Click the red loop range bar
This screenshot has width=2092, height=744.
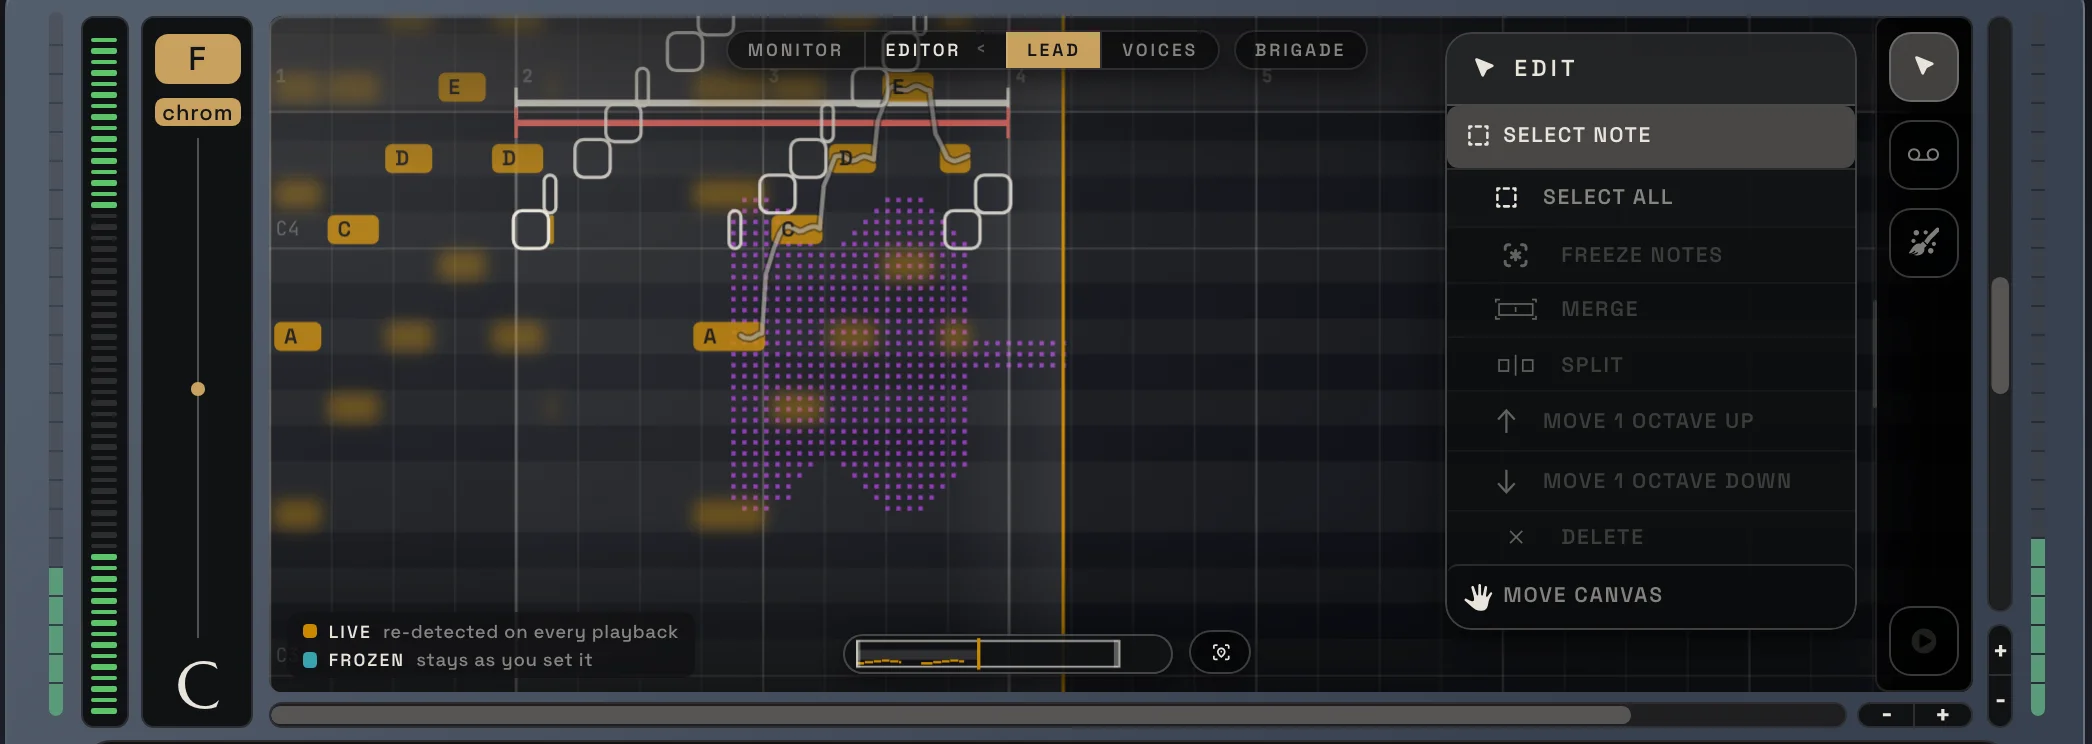[762, 122]
